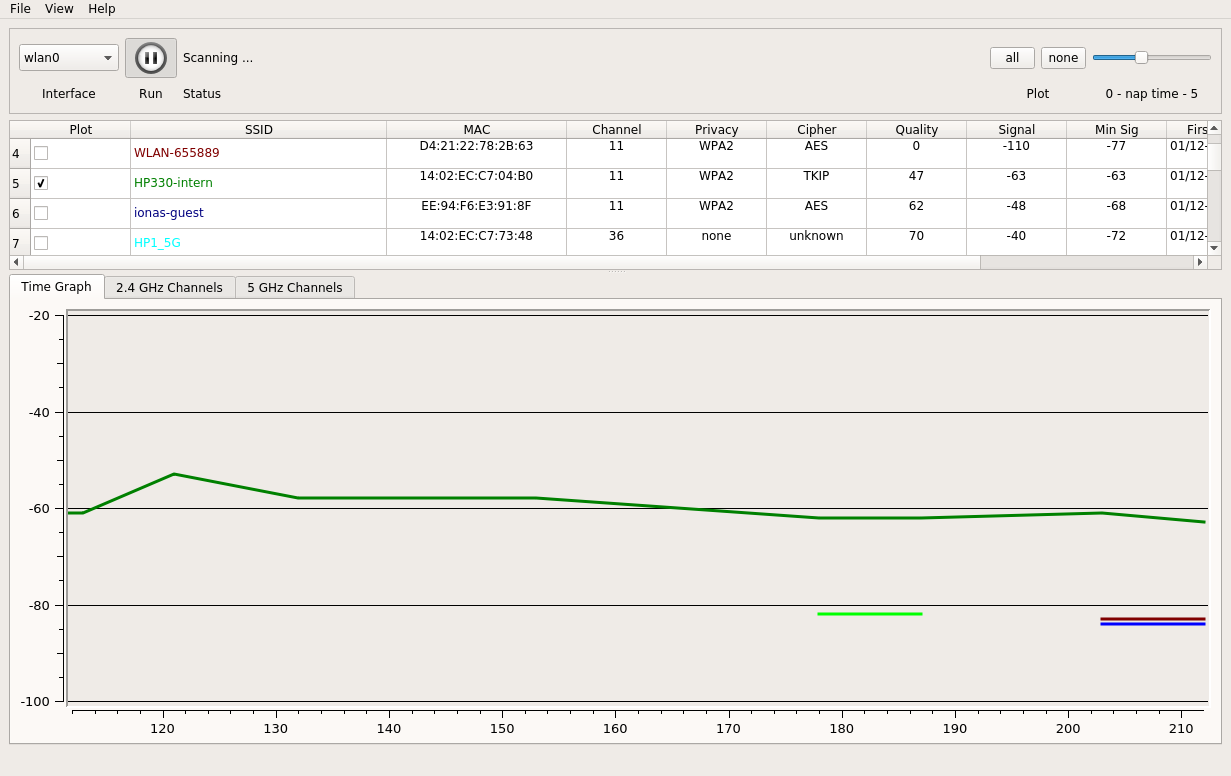This screenshot has height=776, width=1231.
Task: Select row header number 4
Action: pyautogui.click(x=20, y=153)
